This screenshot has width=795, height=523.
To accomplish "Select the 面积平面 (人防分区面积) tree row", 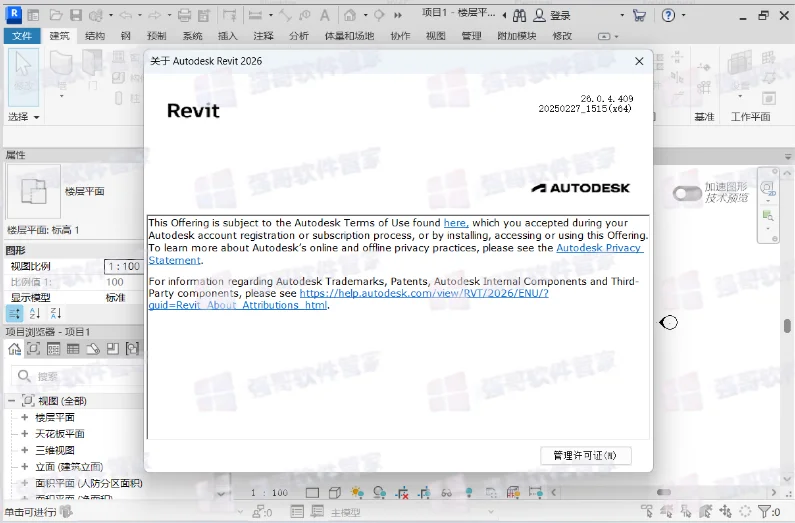I will click(89, 483).
